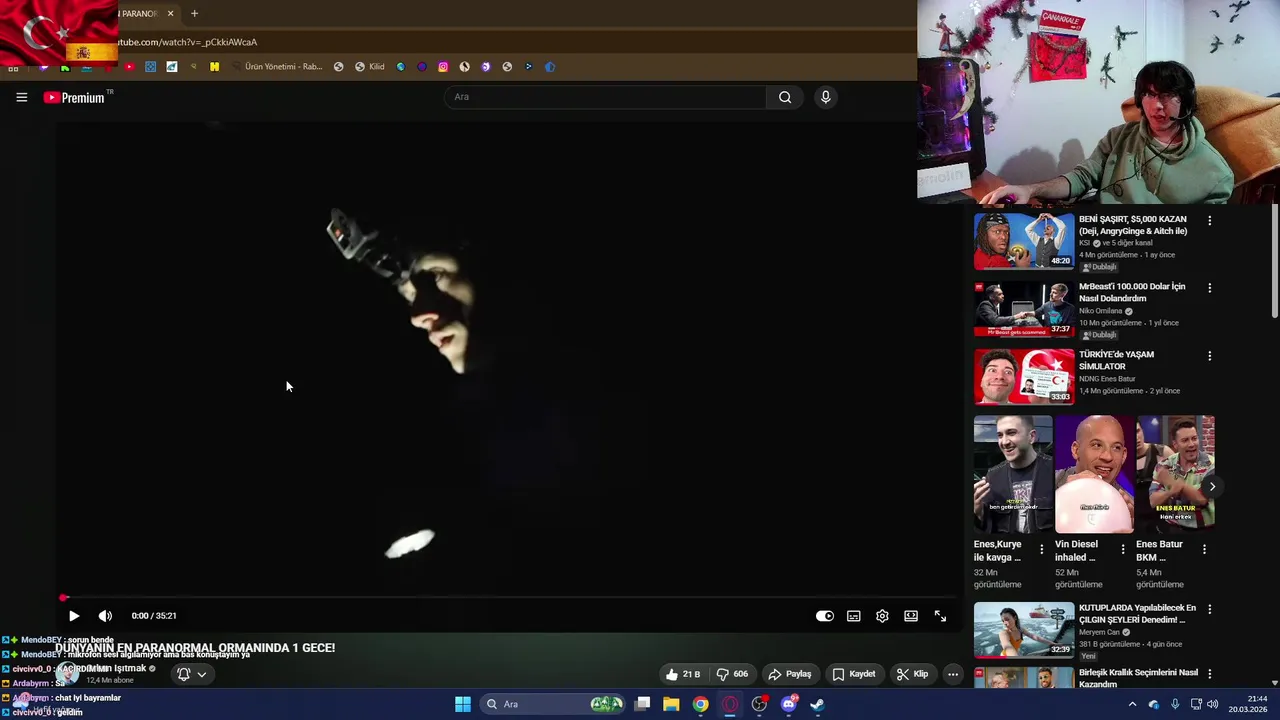Open options for TÜRKİYE'de YAŞAM SİMULATOR
This screenshot has height=720, width=1280.
point(1209,356)
